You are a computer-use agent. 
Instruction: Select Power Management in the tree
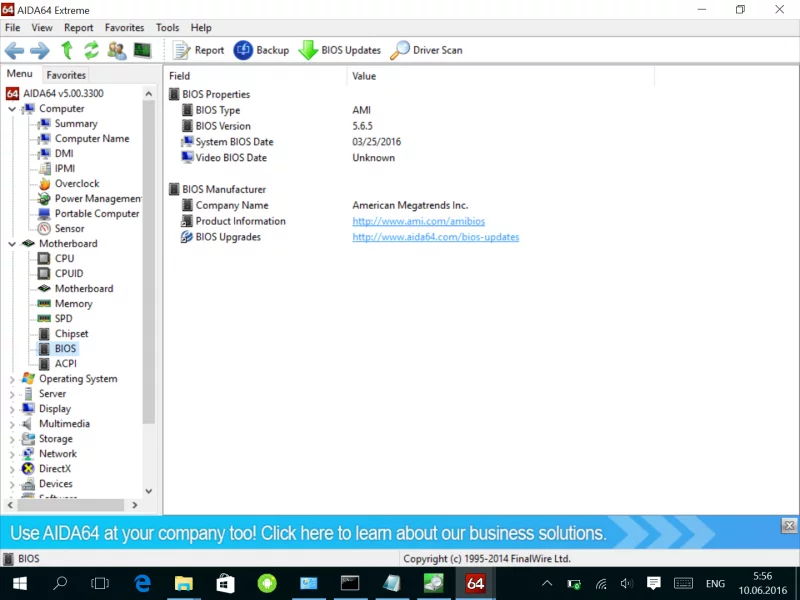[x=98, y=198]
